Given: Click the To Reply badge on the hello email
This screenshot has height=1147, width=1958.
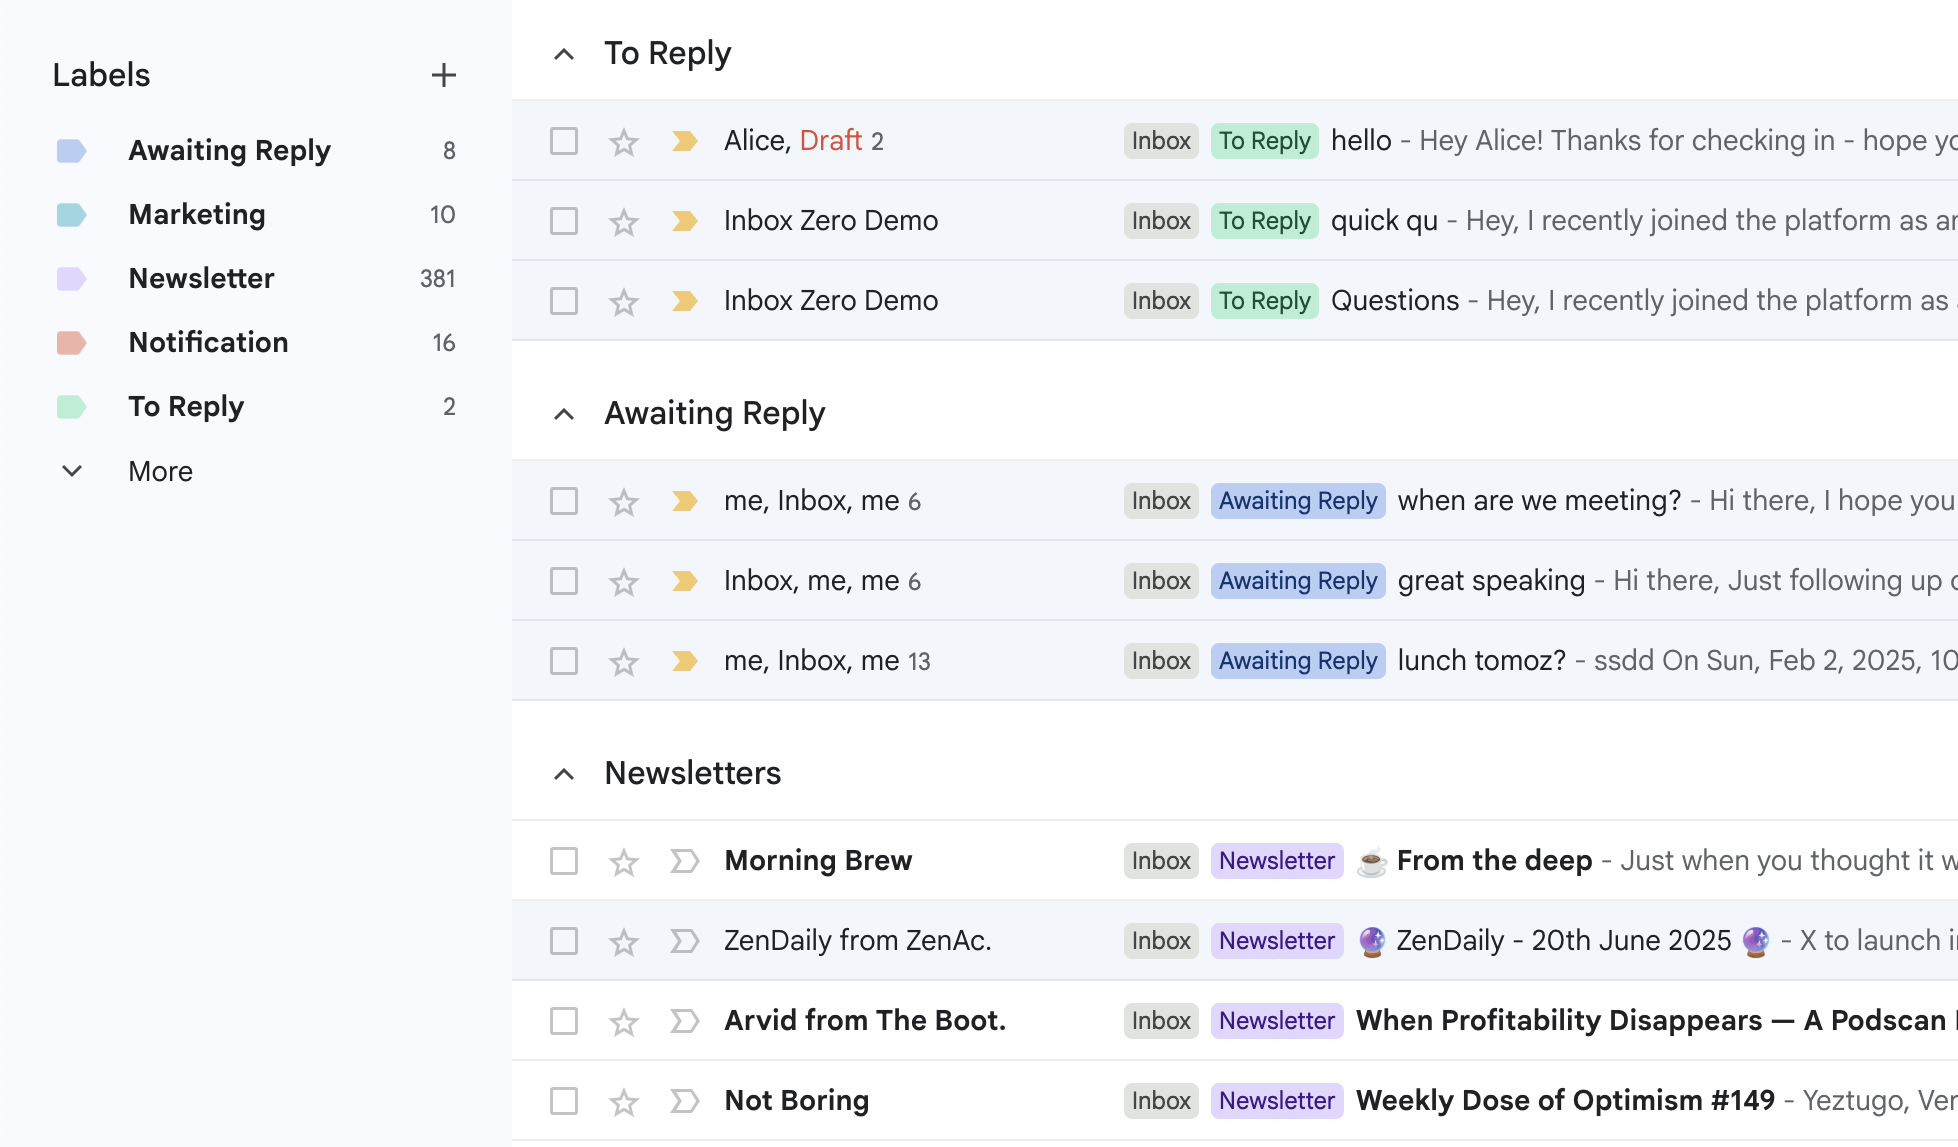Looking at the screenshot, I should [1264, 140].
